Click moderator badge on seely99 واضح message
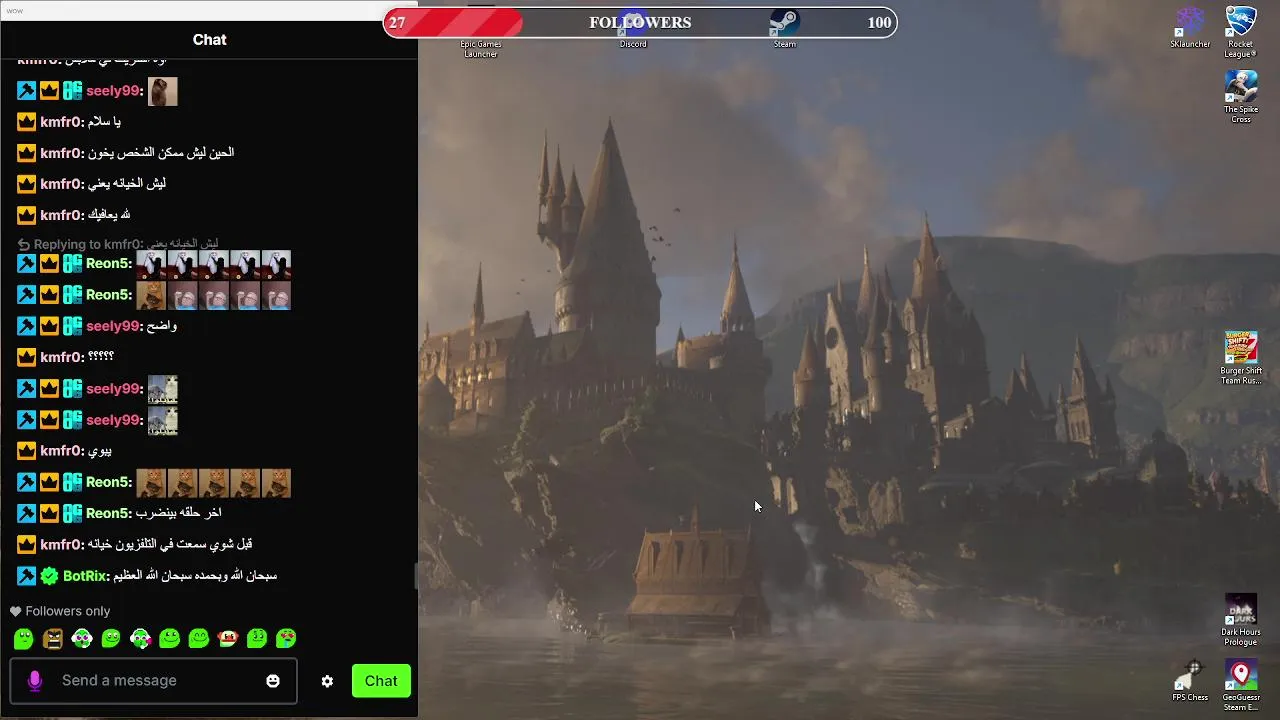Screen dimensions: 1280x720 (26, 326)
